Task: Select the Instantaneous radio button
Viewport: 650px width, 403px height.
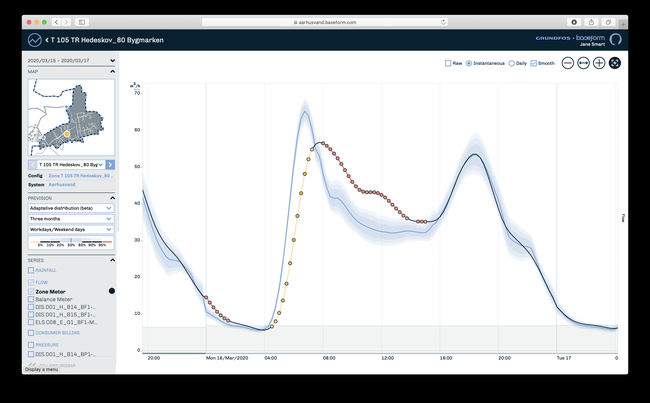Action: tap(469, 63)
